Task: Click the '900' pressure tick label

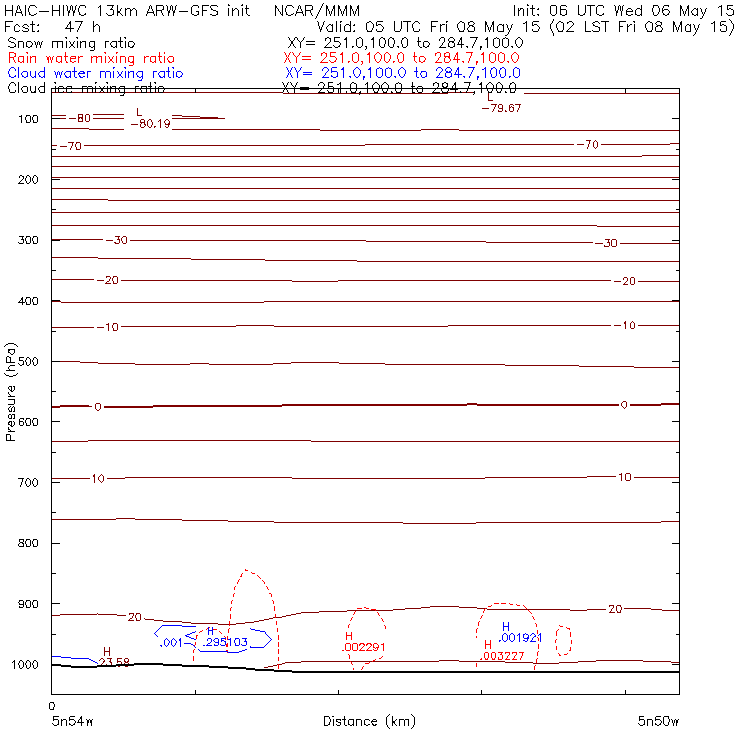Action: (28, 604)
